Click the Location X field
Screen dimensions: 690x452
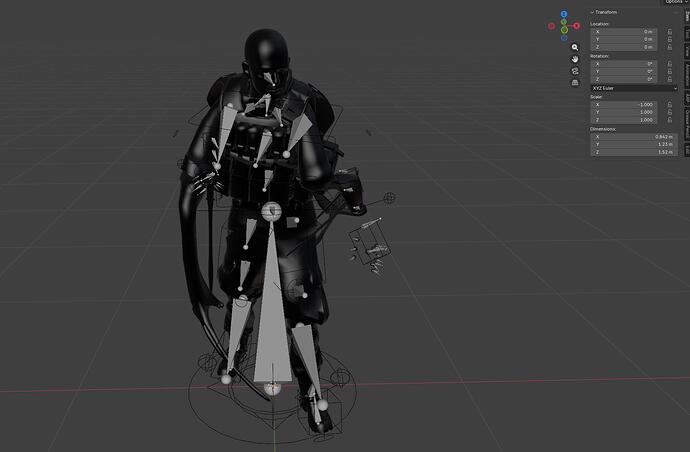click(x=624, y=32)
